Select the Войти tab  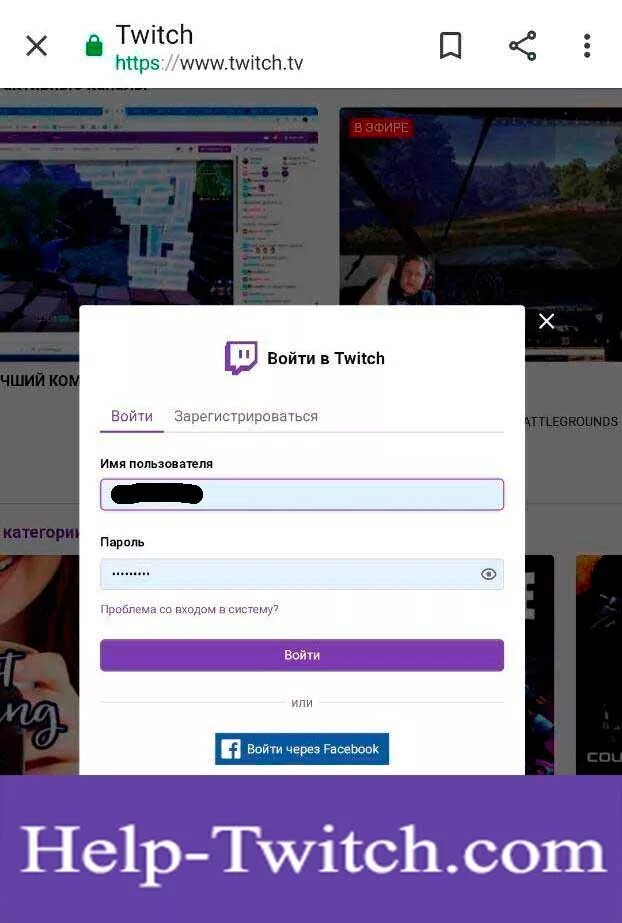tap(132, 416)
